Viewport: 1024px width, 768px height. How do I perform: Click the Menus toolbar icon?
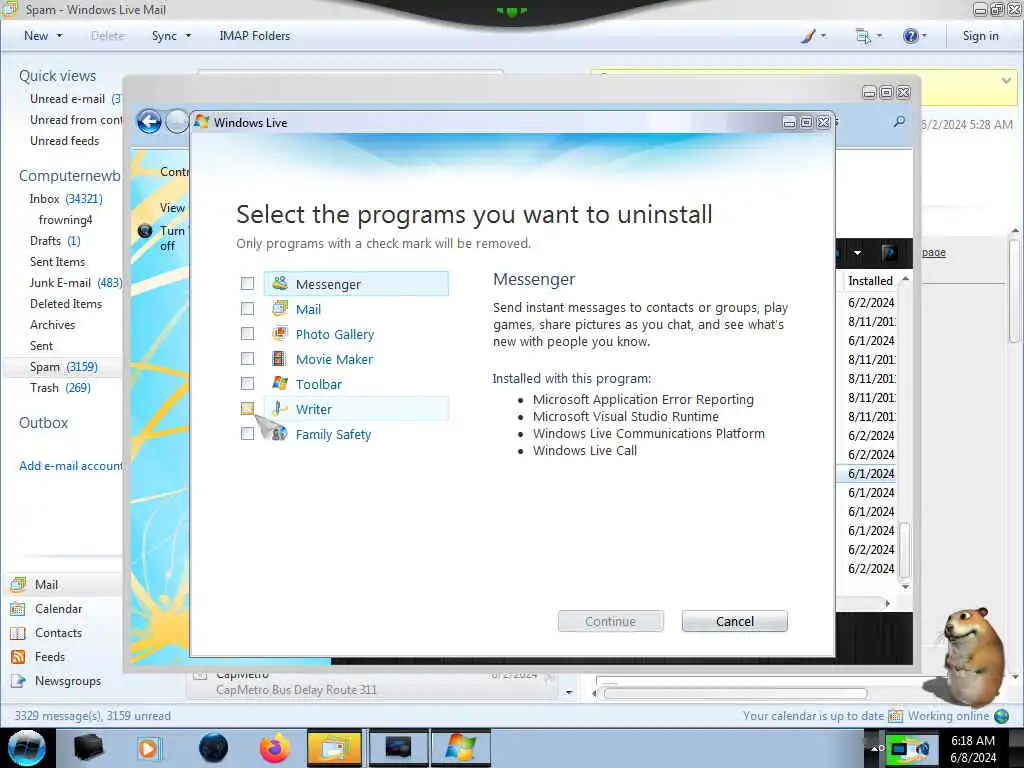(863, 37)
